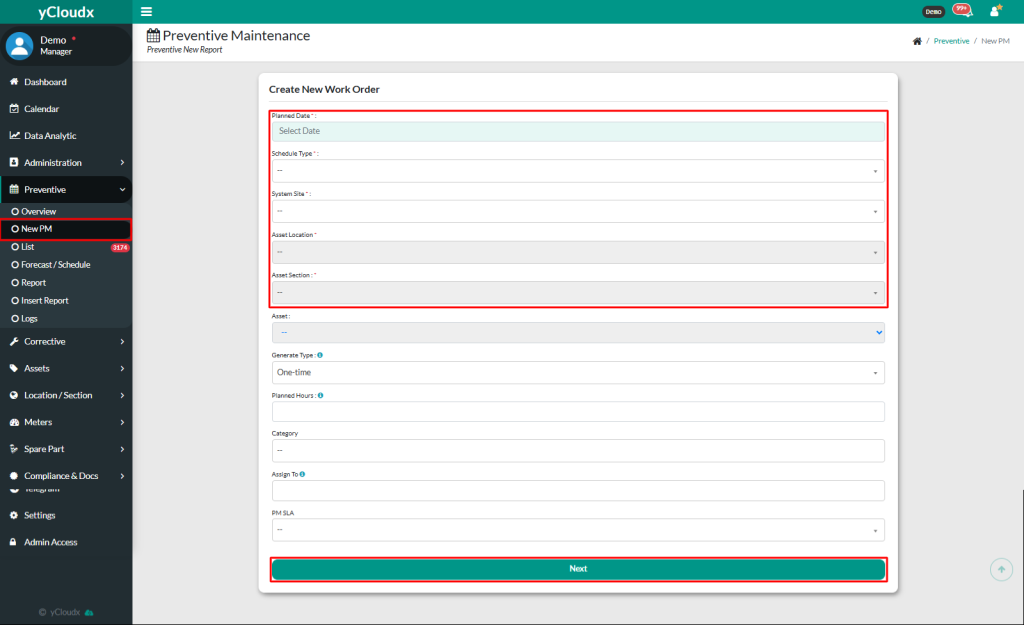
Task: Click the Assign To info icon
Action: (x=302, y=474)
